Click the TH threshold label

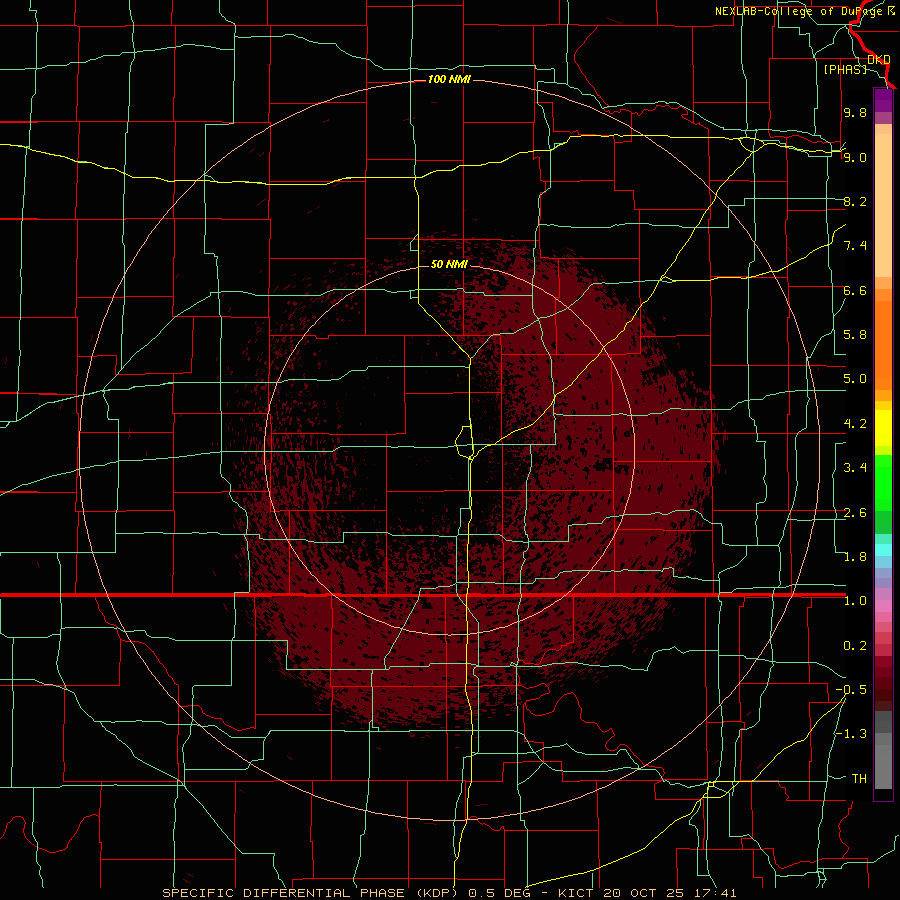tap(859, 779)
